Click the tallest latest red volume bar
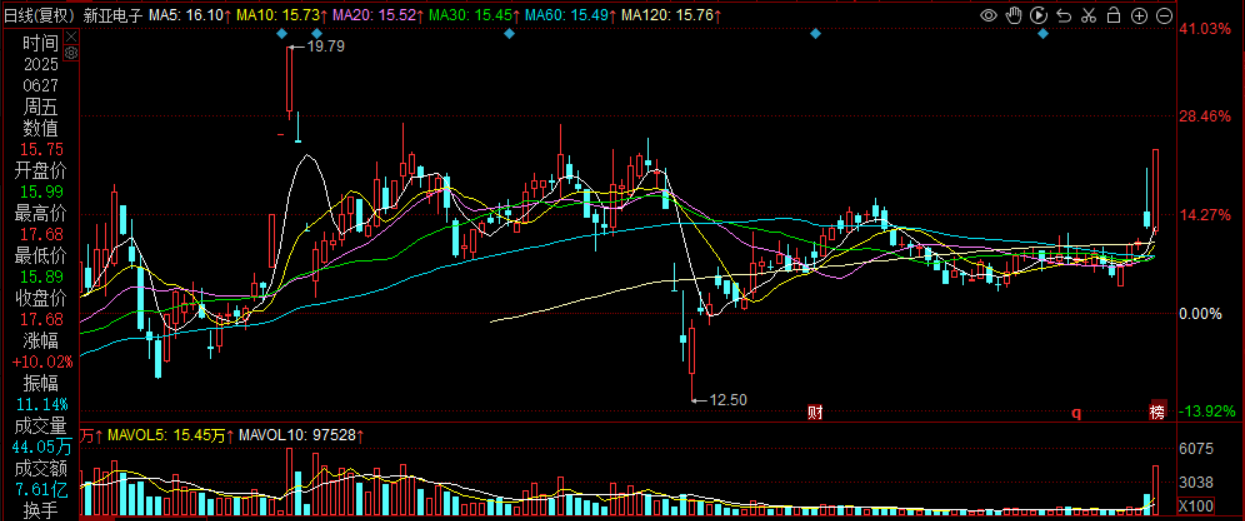 point(1156,489)
